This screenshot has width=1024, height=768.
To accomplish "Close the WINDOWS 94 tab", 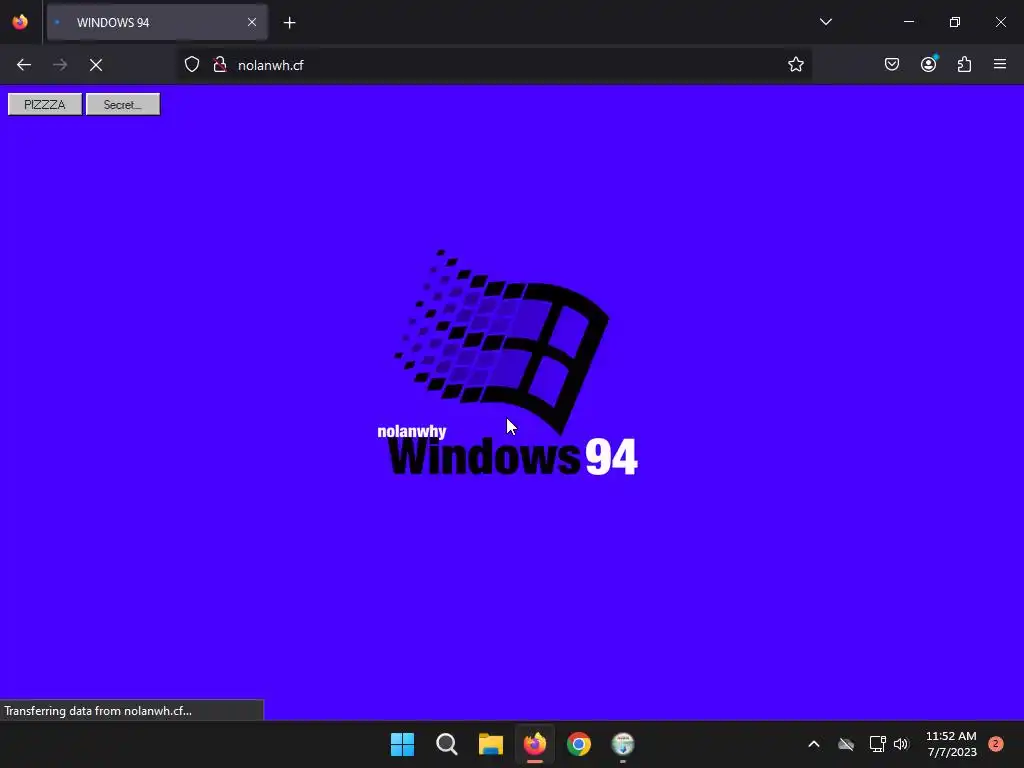I will [x=251, y=22].
